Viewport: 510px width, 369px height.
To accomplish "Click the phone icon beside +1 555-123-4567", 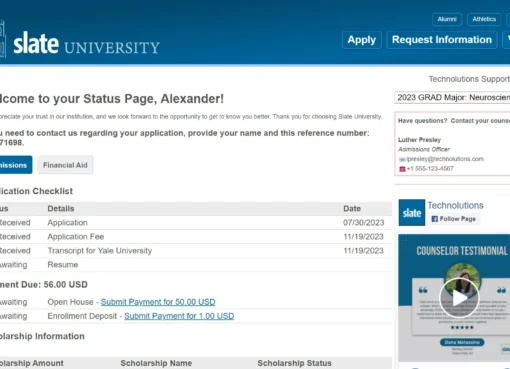I will [x=402, y=169].
